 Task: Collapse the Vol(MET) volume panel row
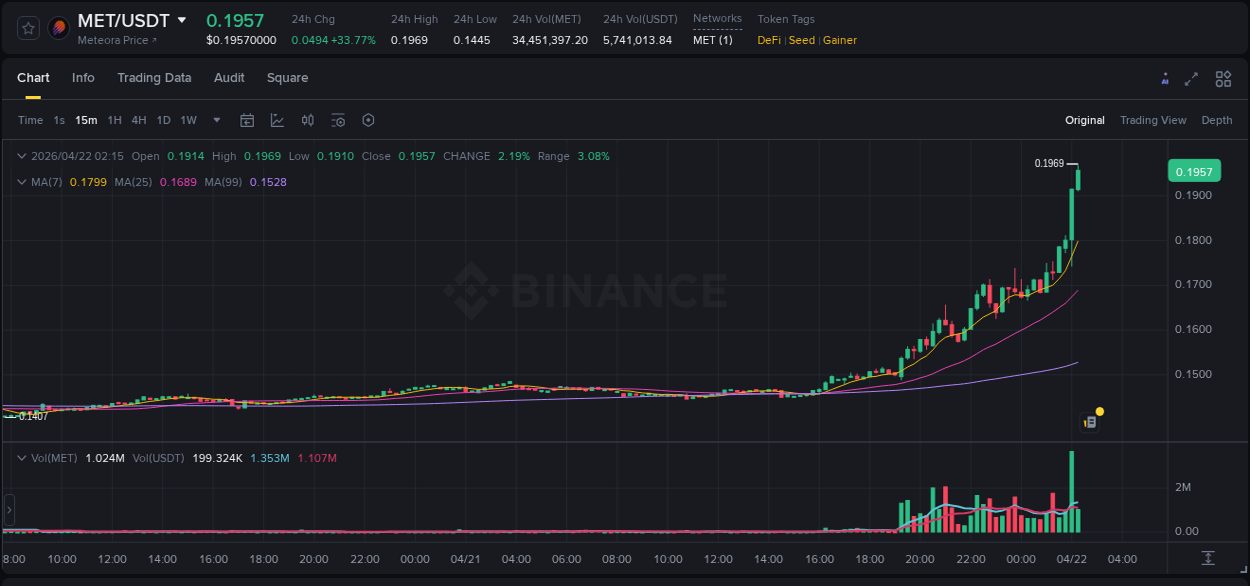pos(22,457)
